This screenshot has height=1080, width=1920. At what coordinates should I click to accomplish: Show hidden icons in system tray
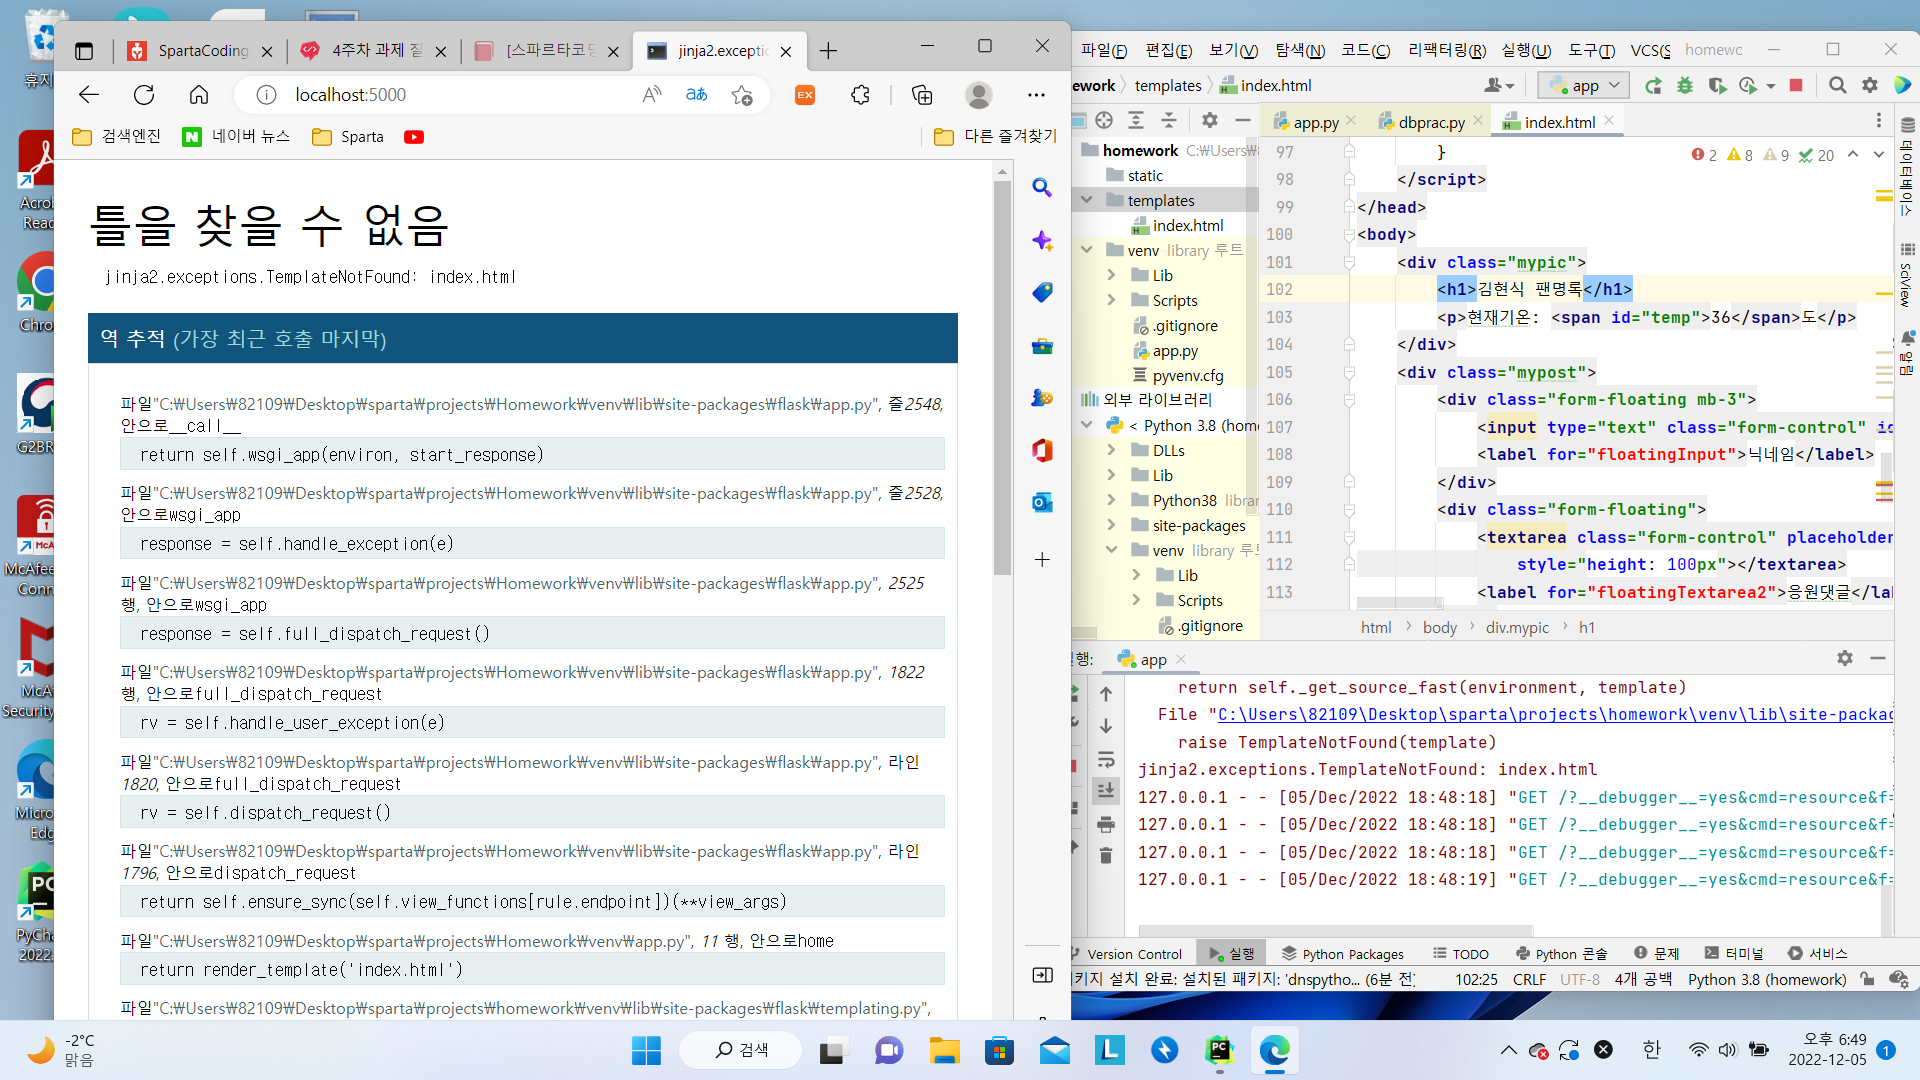[1508, 1050]
